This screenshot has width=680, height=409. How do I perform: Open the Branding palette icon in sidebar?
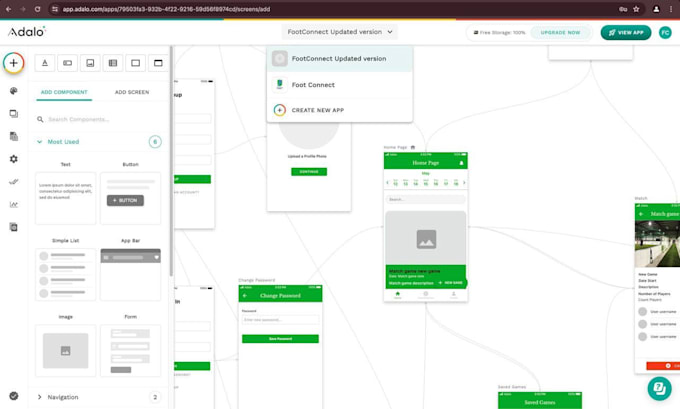pos(13,91)
